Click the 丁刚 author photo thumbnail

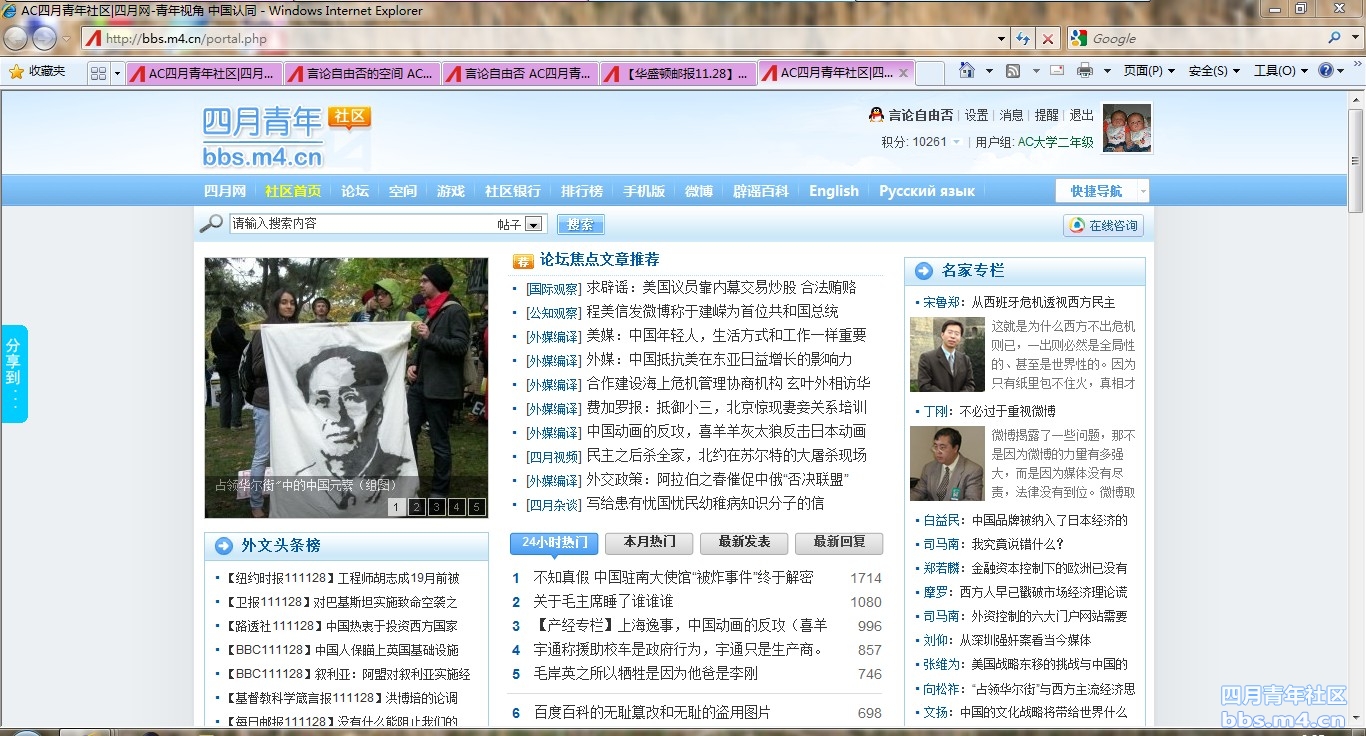click(x=947, y=463)
